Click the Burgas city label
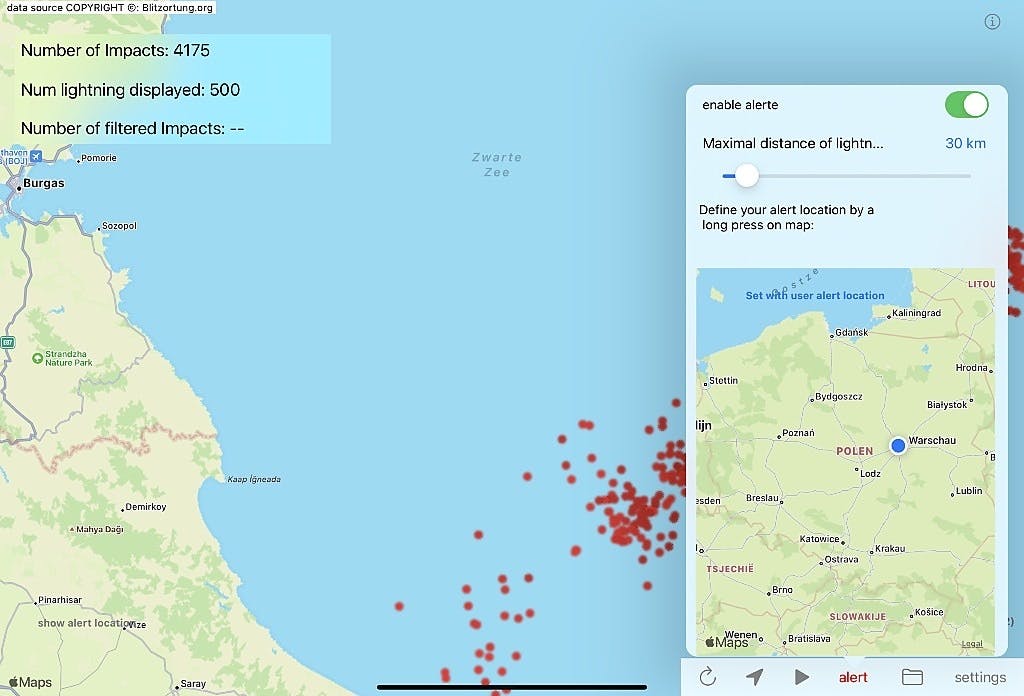 click(x=44, y=183)
